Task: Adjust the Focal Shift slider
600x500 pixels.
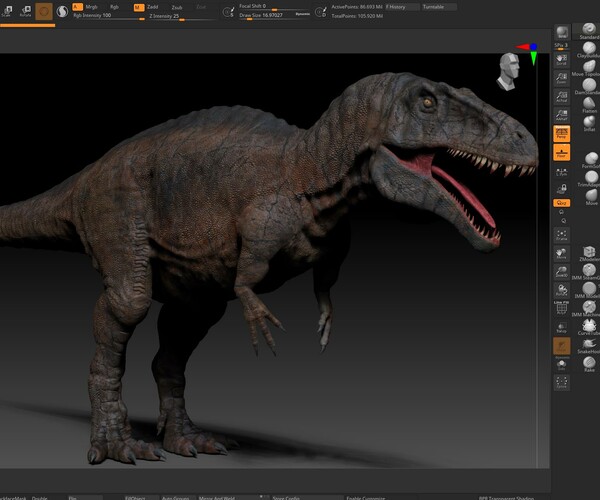Action: click(x=274, y=7)
